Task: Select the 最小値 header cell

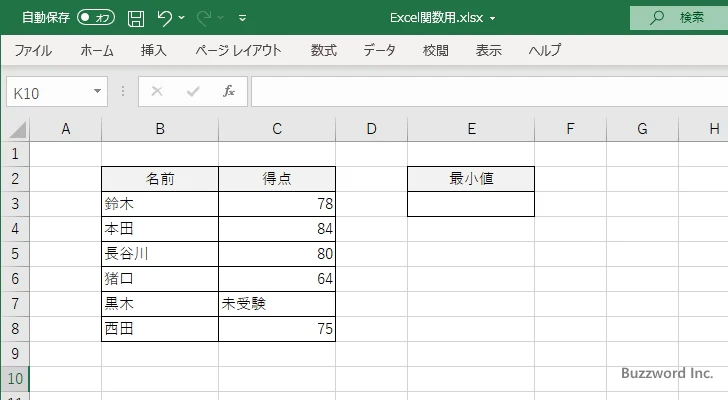Action: point(471,179)
